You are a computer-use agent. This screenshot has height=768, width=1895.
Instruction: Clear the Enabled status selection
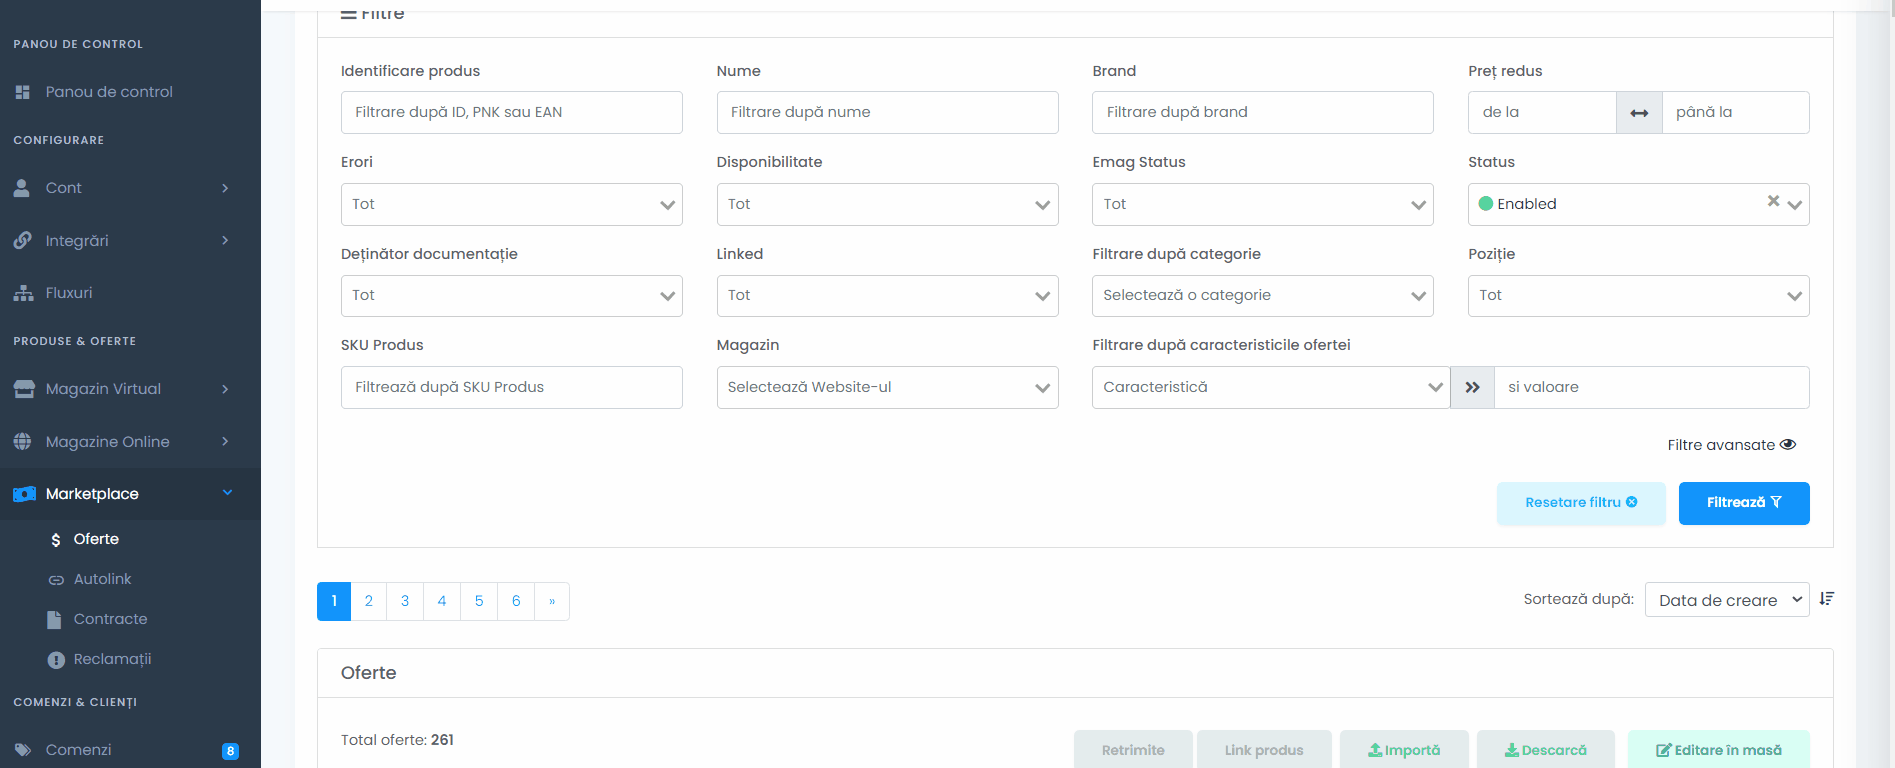[x=1773, y=201]
